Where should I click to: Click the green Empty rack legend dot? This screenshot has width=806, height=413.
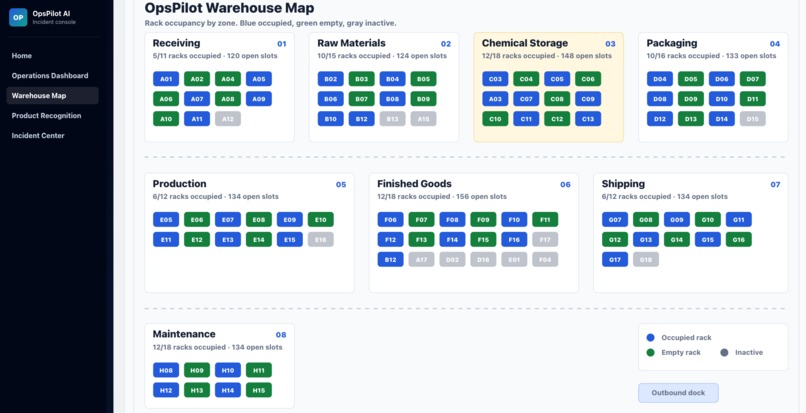pyautogui.click(x=650, y=353)
